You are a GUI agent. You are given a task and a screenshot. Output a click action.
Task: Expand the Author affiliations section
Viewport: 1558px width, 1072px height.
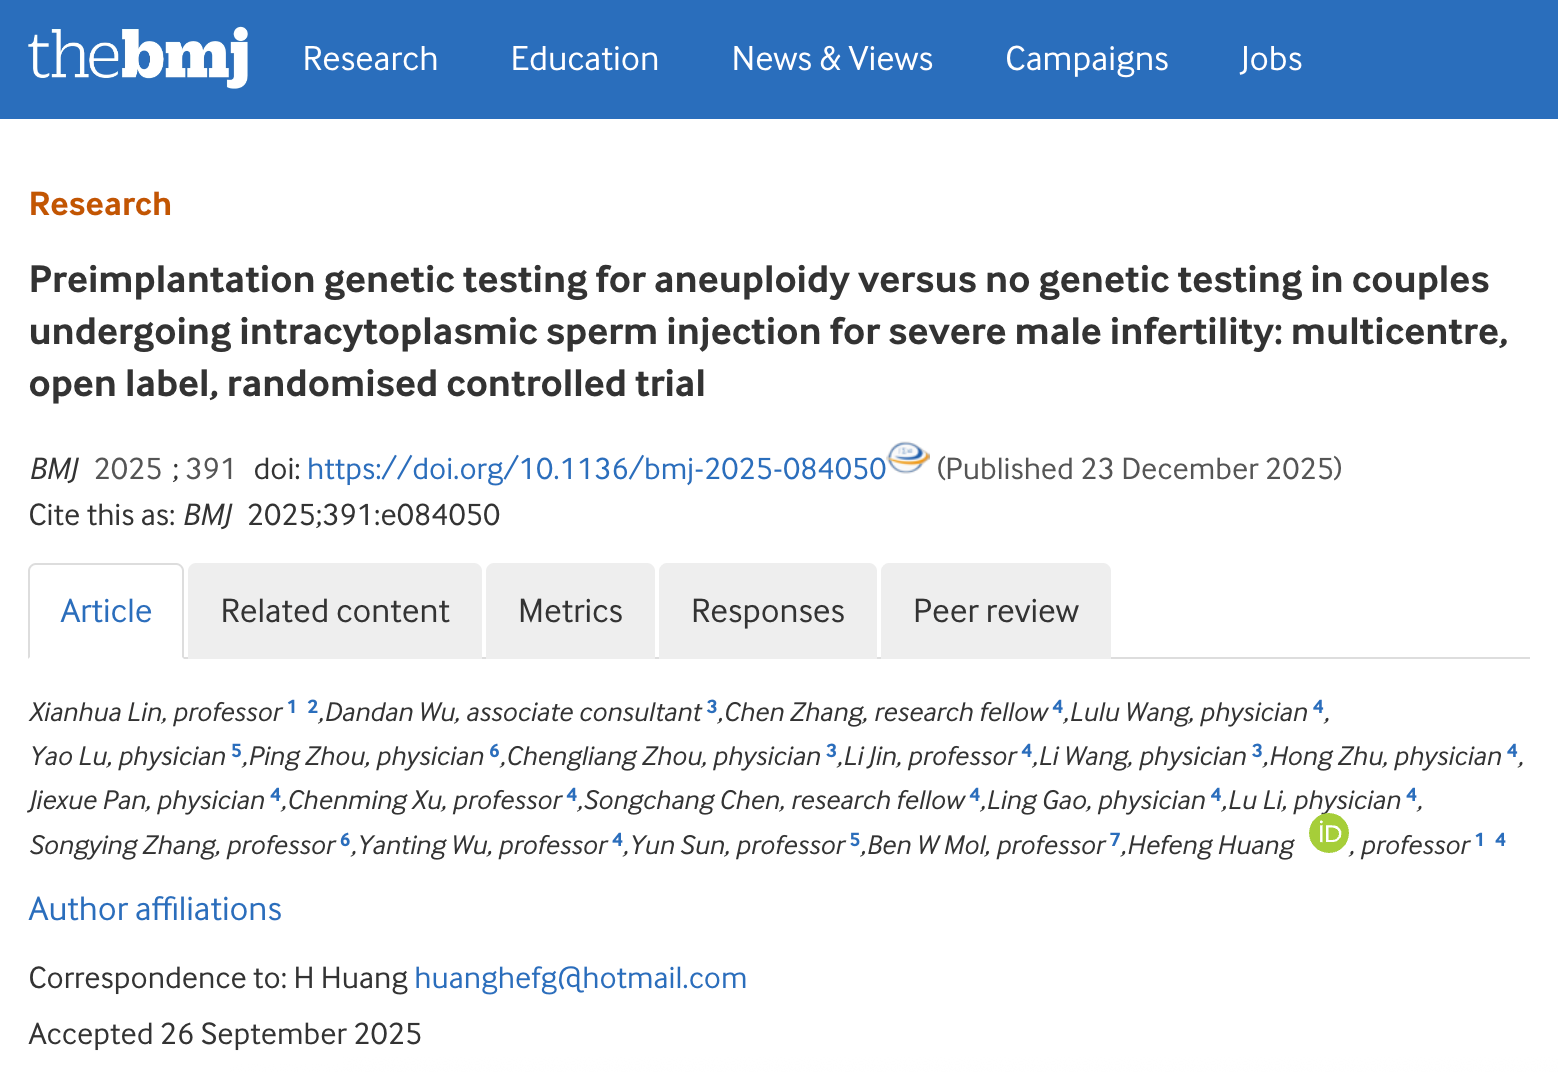point(155,909)
